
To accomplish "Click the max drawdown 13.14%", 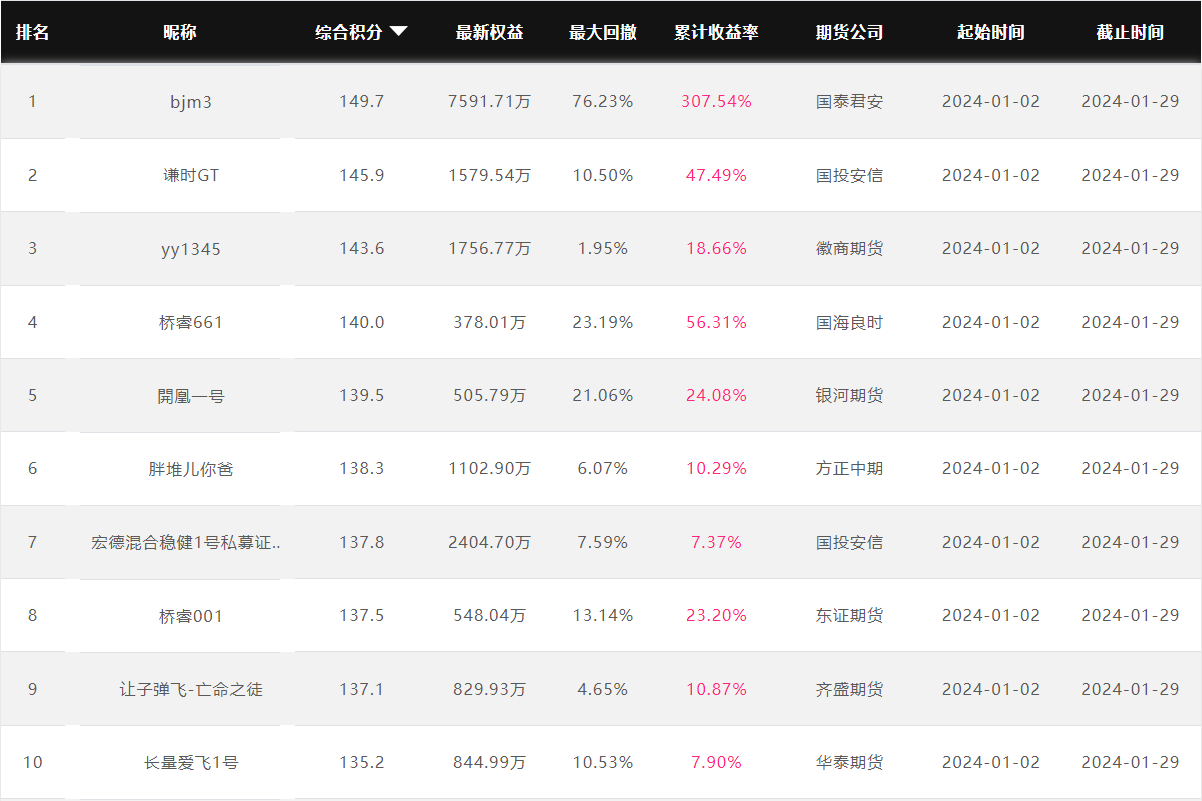I will [603, 616].
